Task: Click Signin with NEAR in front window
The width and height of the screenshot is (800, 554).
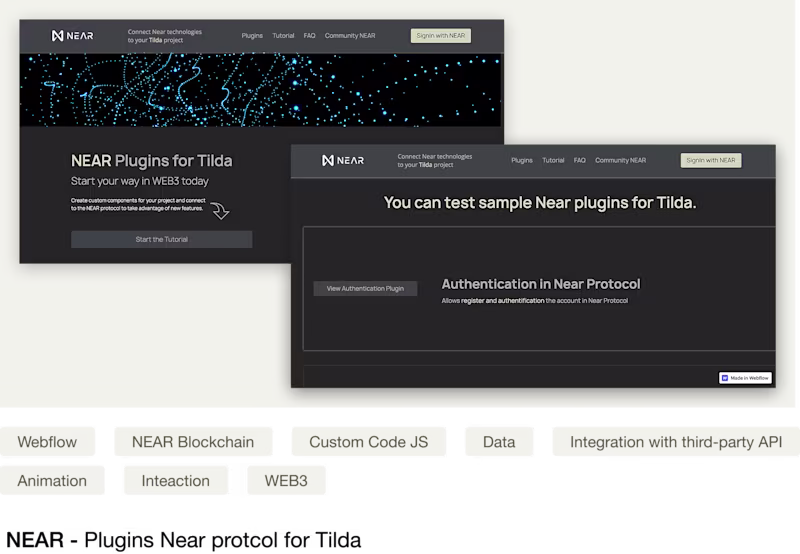Action: [711, 160]
